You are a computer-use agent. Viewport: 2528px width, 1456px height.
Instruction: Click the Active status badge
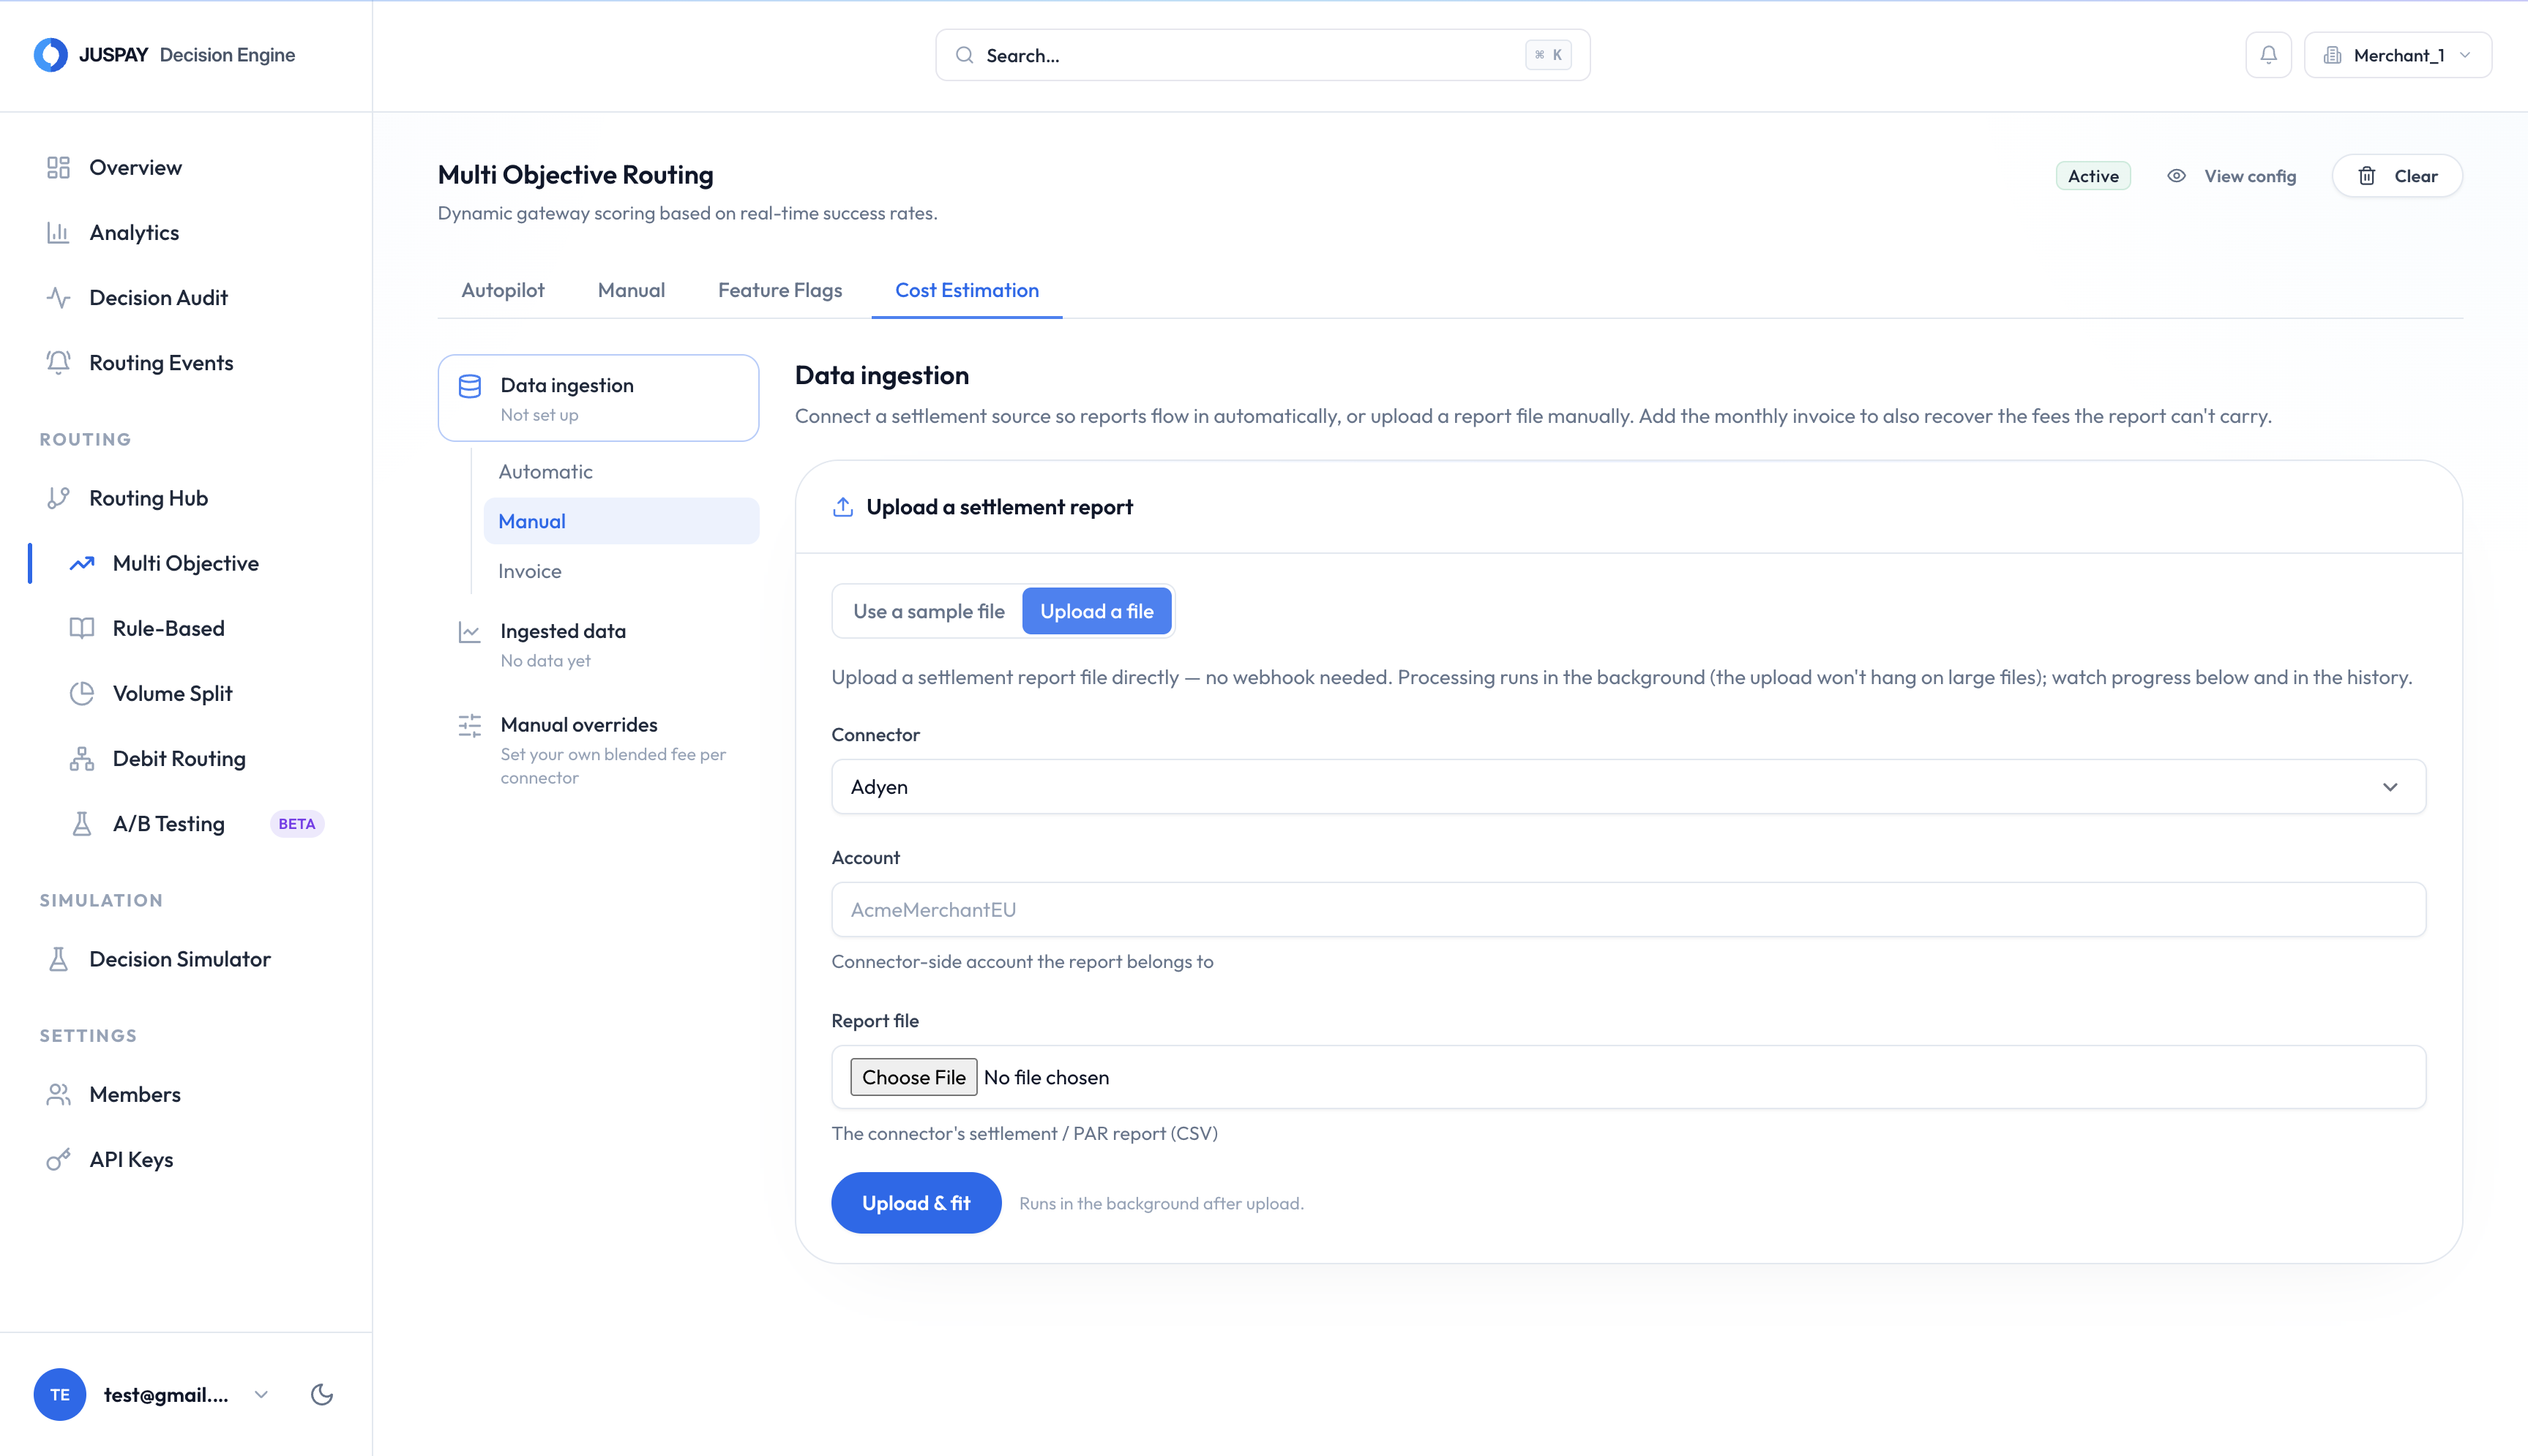[2093, 176]
